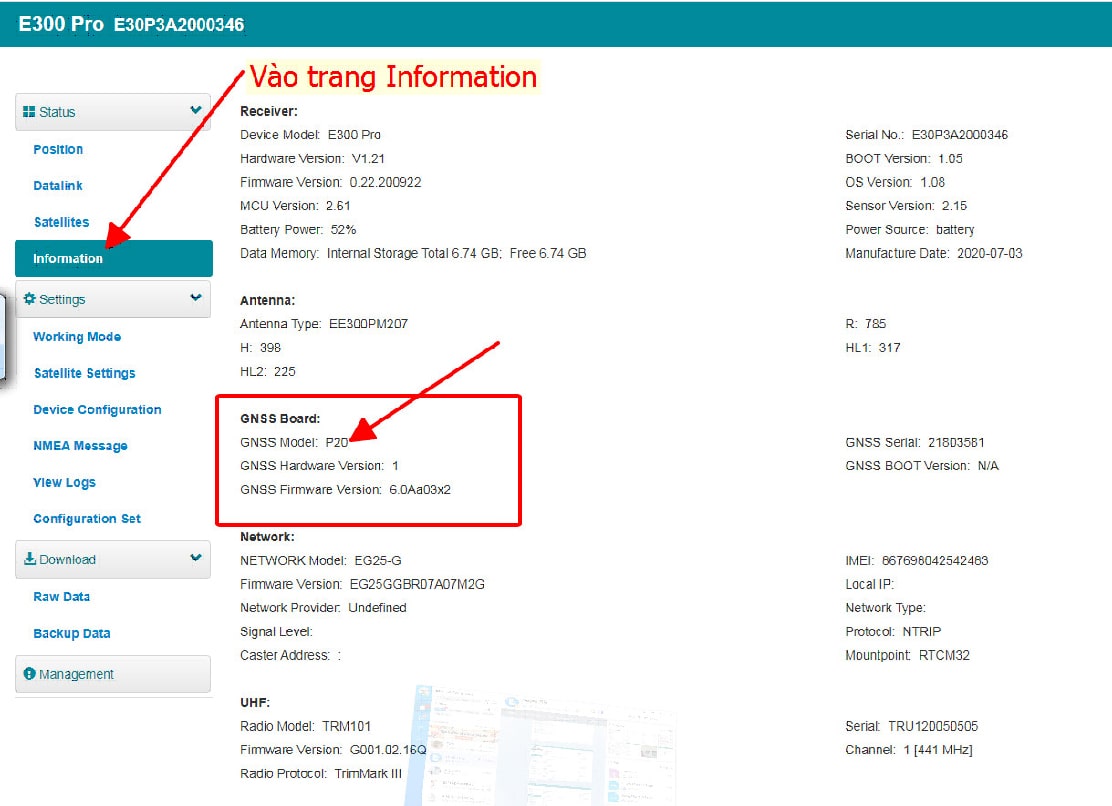The height and width of the screenshot is (806, 1112).
Task: Click antenna R value 785
Action: [x=876, y=324]
